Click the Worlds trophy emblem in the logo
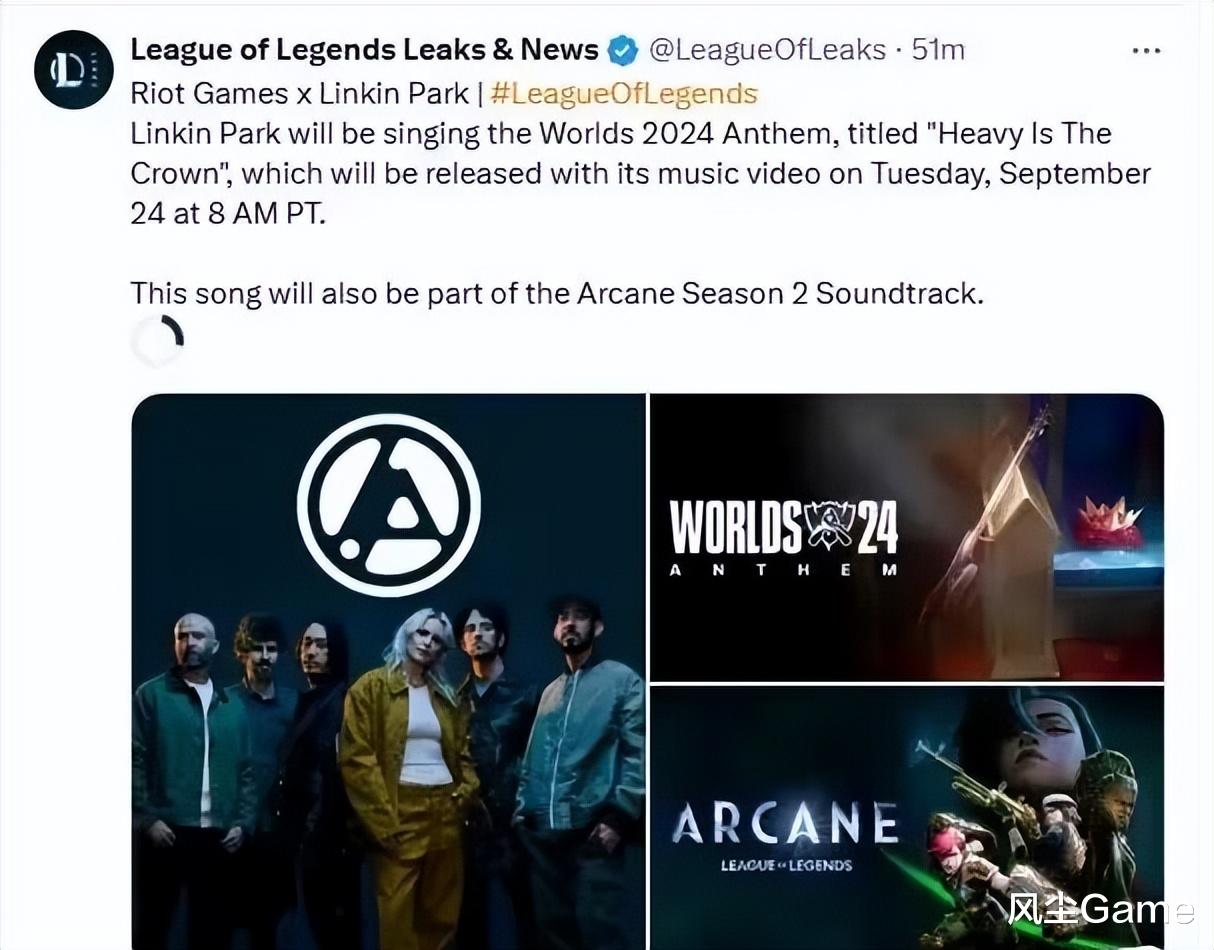1214x950 pixels. point(829,527)
